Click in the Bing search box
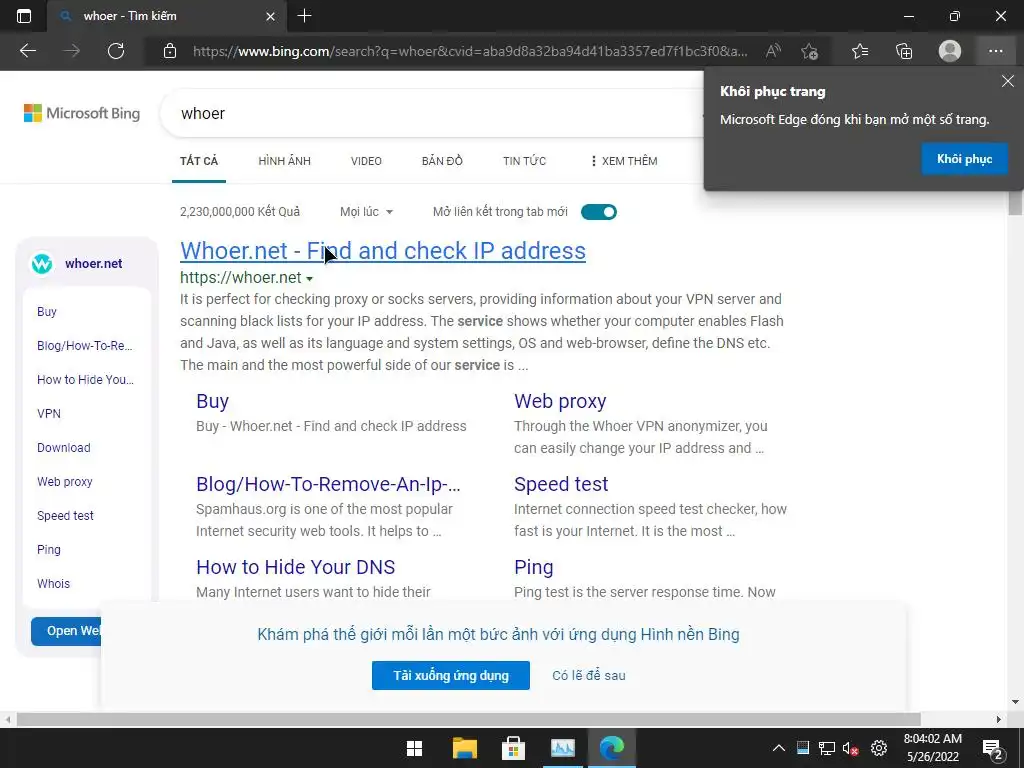The image size is (1024, 768). [431, 114]
